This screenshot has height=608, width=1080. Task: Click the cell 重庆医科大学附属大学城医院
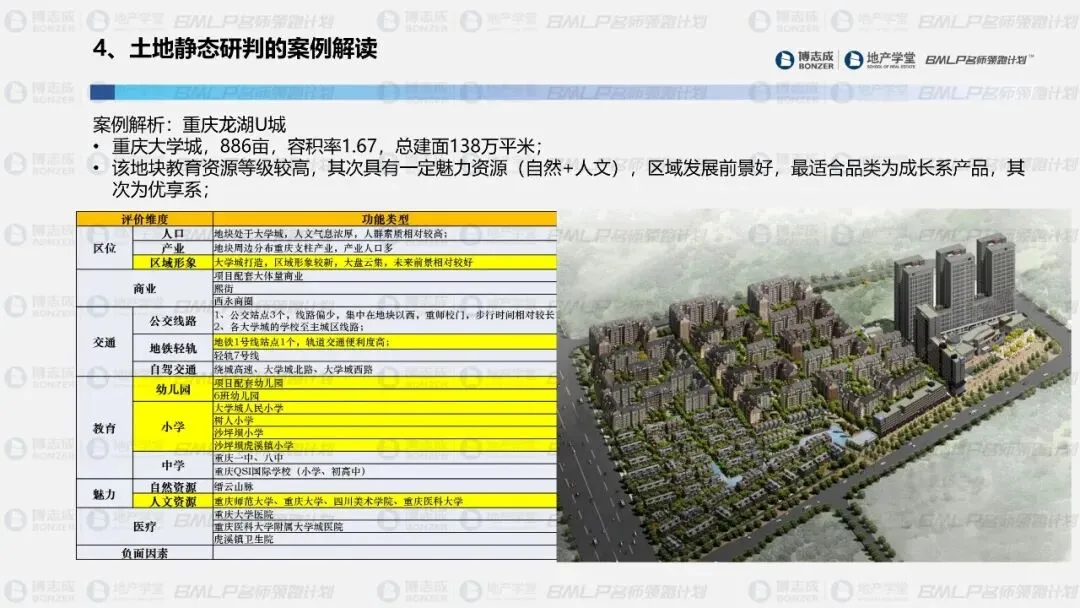385,527
